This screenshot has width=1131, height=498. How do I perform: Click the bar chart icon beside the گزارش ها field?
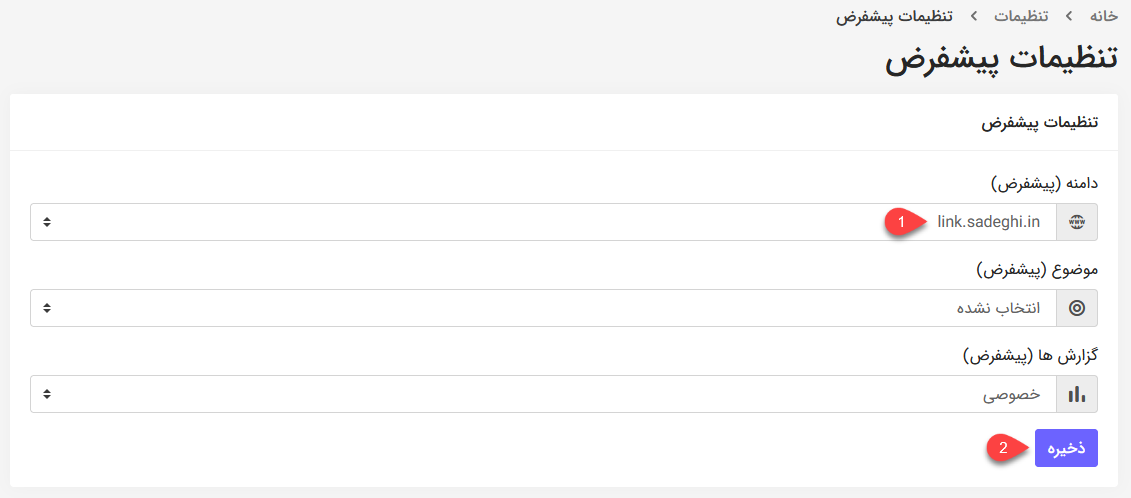click(x=1077, y=394)
